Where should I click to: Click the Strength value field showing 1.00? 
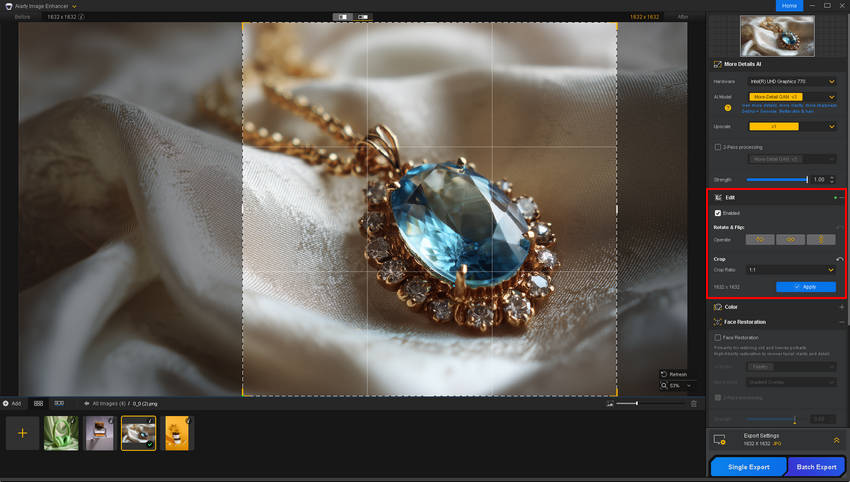(x=819, y=179)
